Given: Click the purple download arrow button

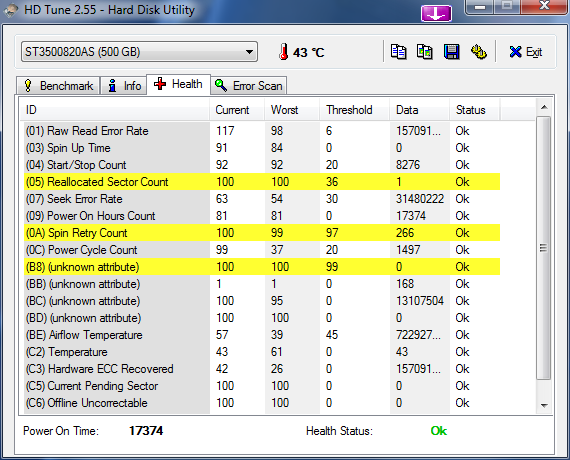Looking at the screenshot, I should [x=436, y=13].
